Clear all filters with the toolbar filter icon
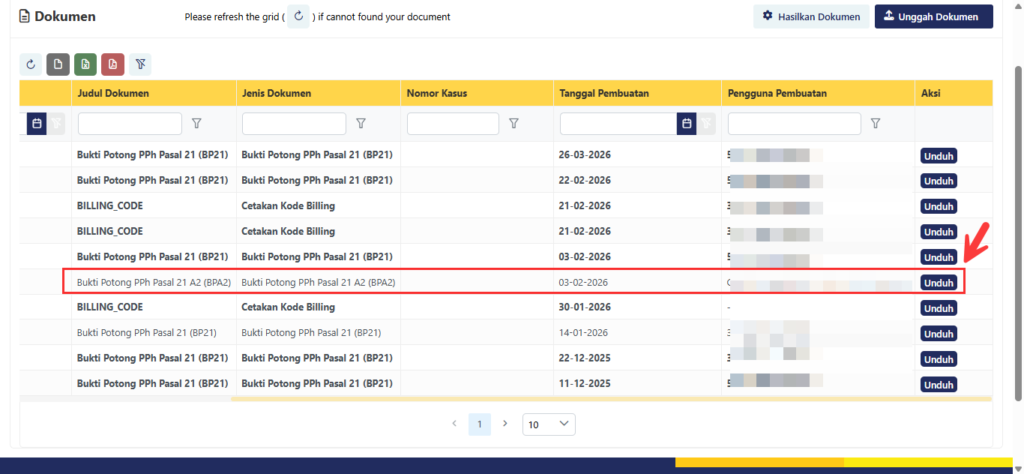The height and width of the screenshot is (474, 1024). (140, 64)
